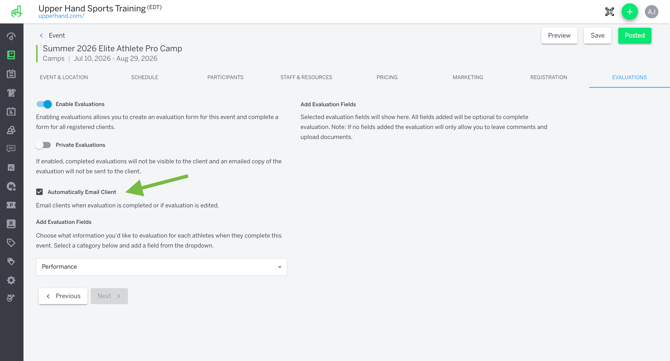Open the bottom medal icon in sidebar
Image resolution: width=670 pixels, height=361 pixels.
(x=11, y=298)
